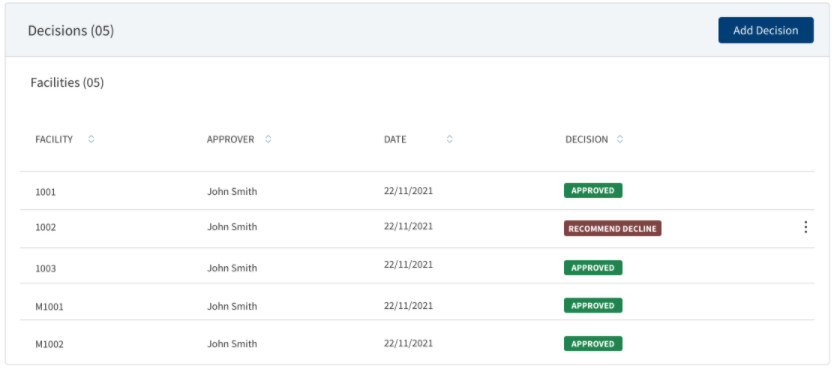Select facility 1001 row
Viewport: 835px width, 371px height.
coord(417,191)
